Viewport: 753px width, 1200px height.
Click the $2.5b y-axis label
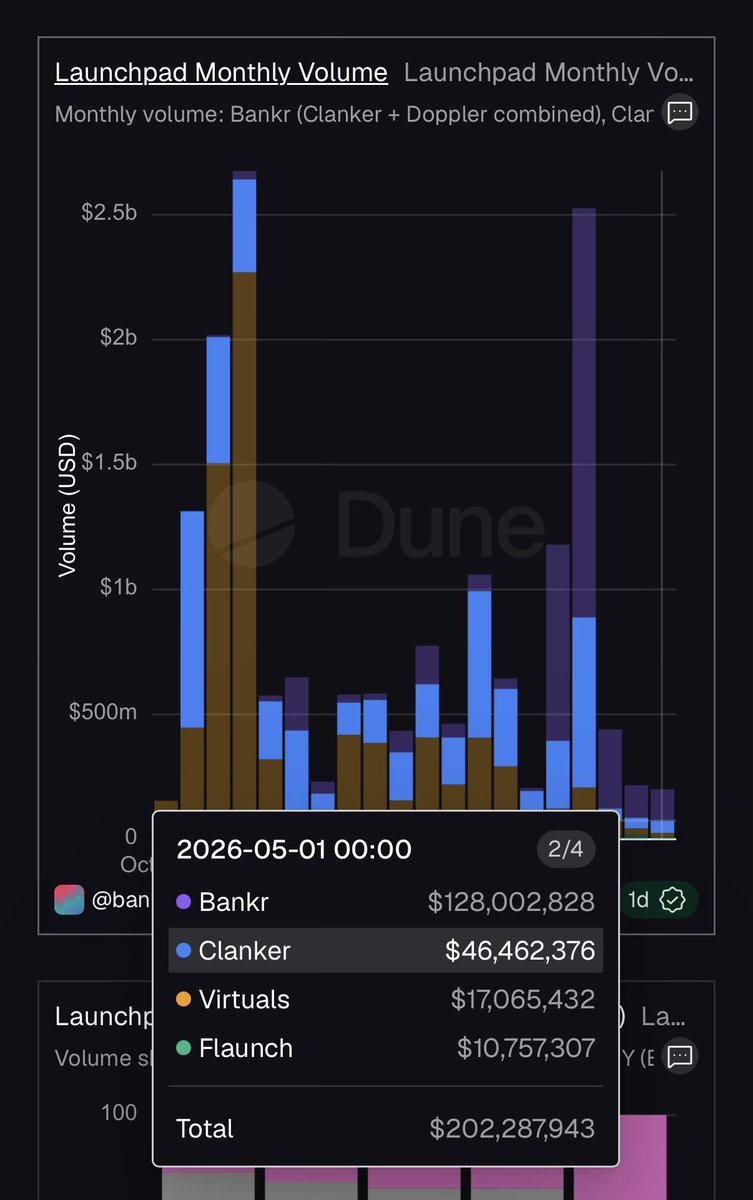[x=109, y=214]
